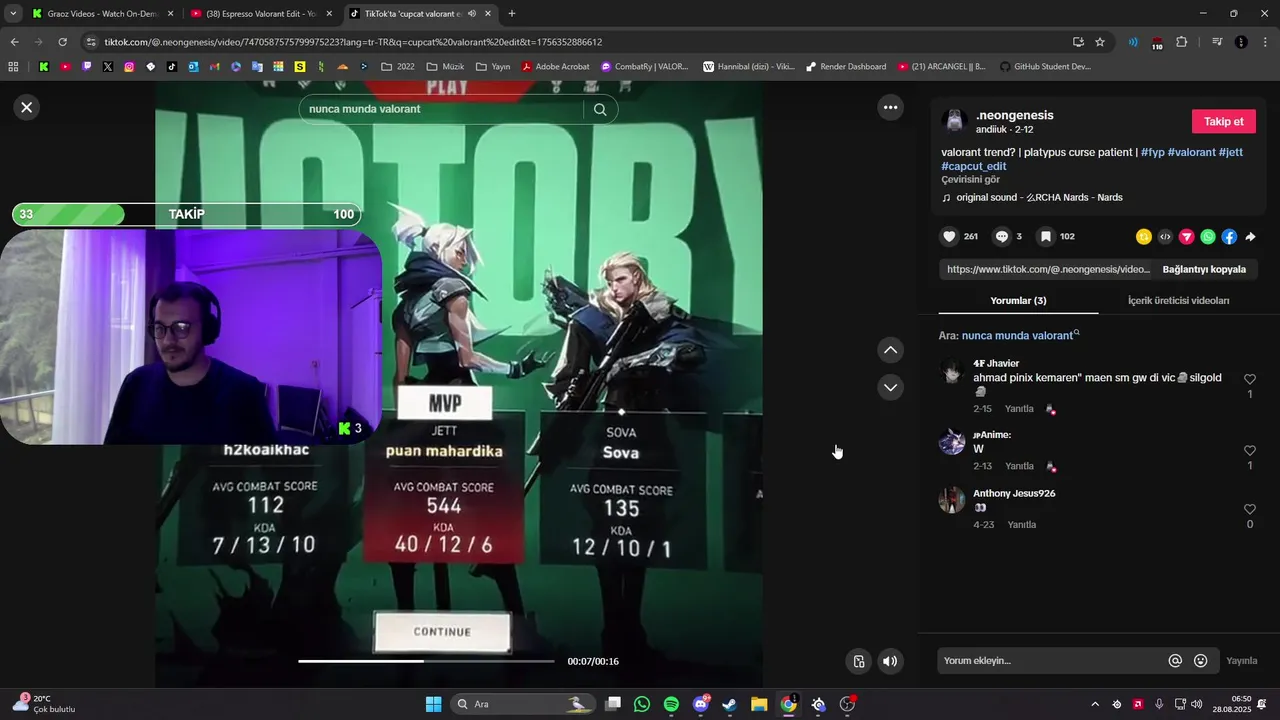Viewport: 1280px width, 720px height.
Task: Open the browser tab search dropdown
Action: tap(13, 14)
